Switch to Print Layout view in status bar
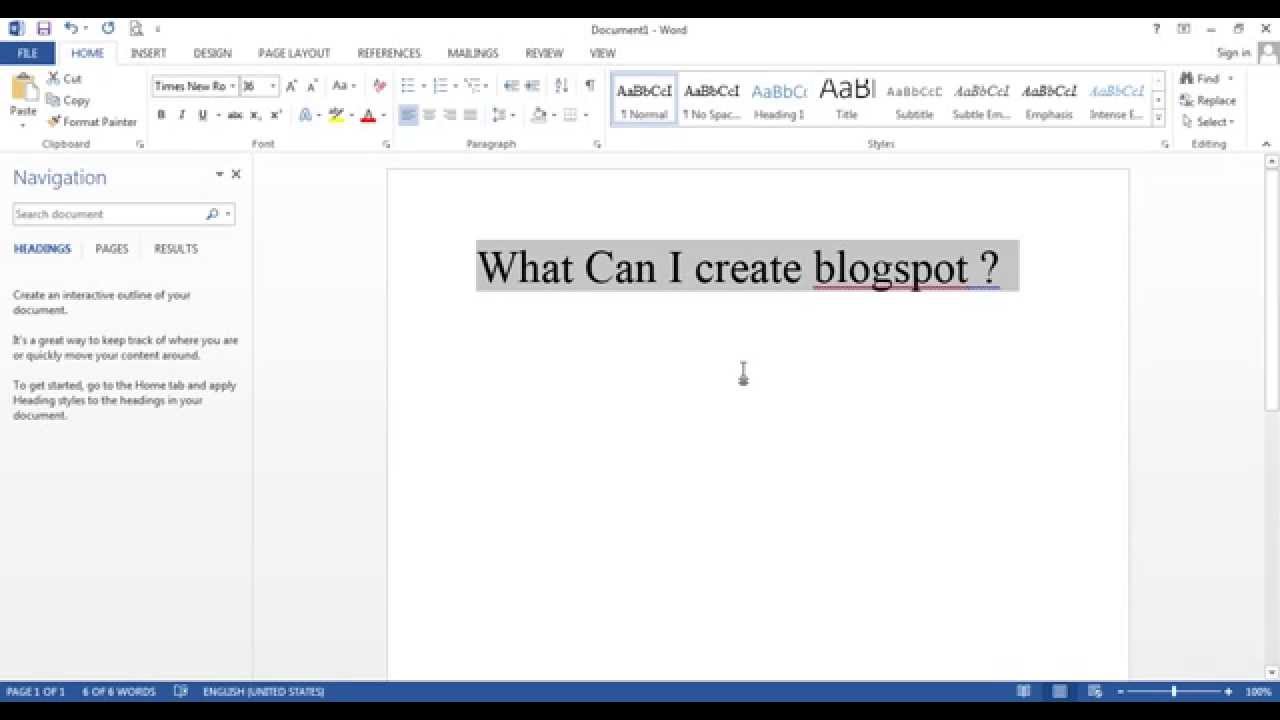The height and width of the screenshot is (720, 1280). coord(1059,691)
